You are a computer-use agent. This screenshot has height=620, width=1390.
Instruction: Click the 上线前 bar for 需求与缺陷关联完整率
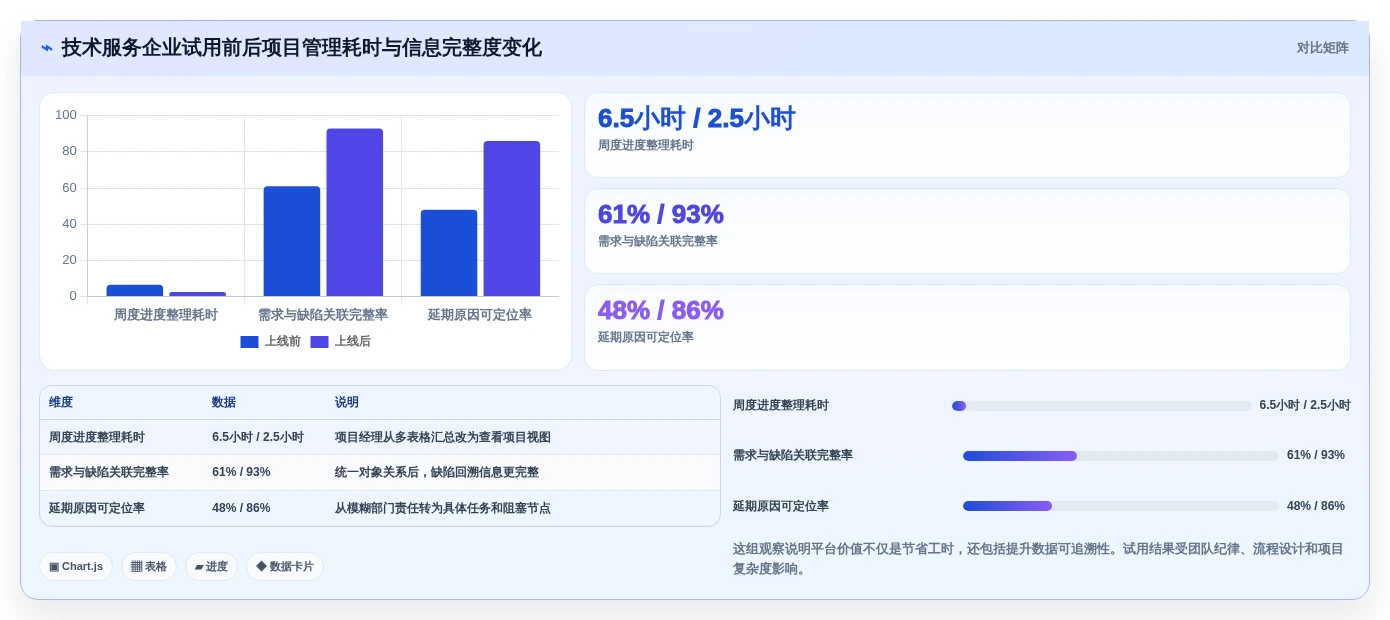pos(292,241)
